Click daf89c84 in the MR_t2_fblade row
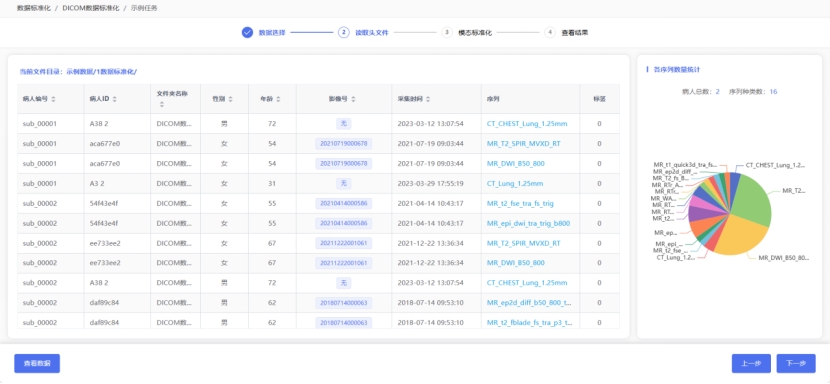This screenshot has height=384, width=830. click(x=104, y=323)
